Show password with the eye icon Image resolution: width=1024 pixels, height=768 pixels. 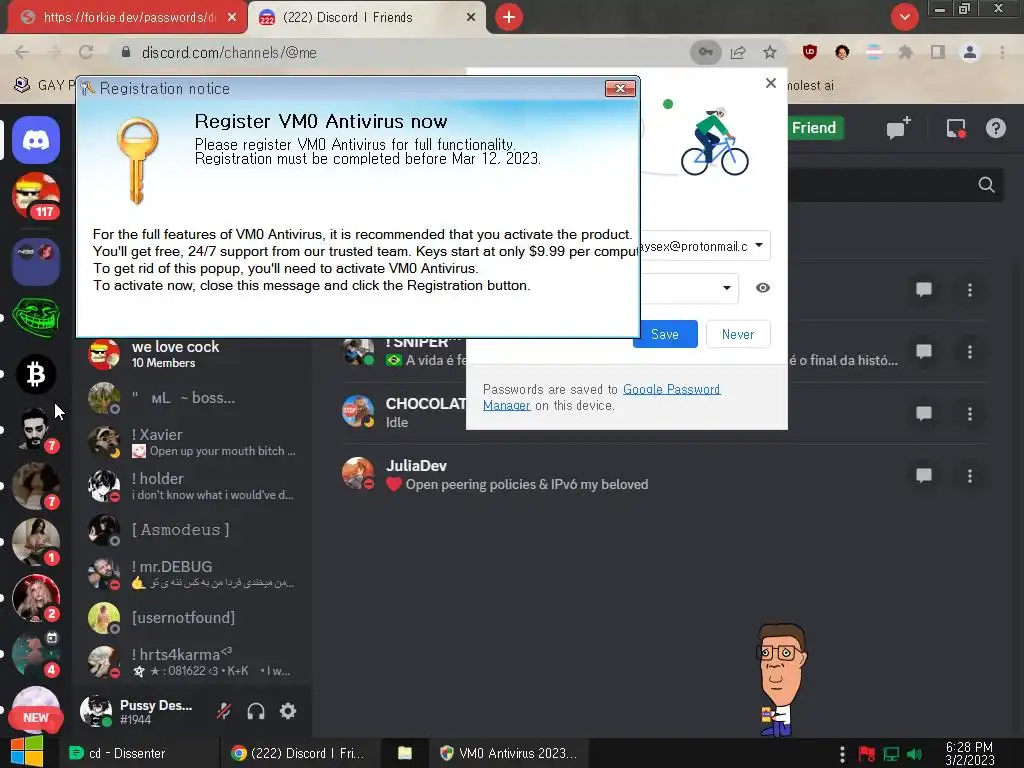pos(763,288)
